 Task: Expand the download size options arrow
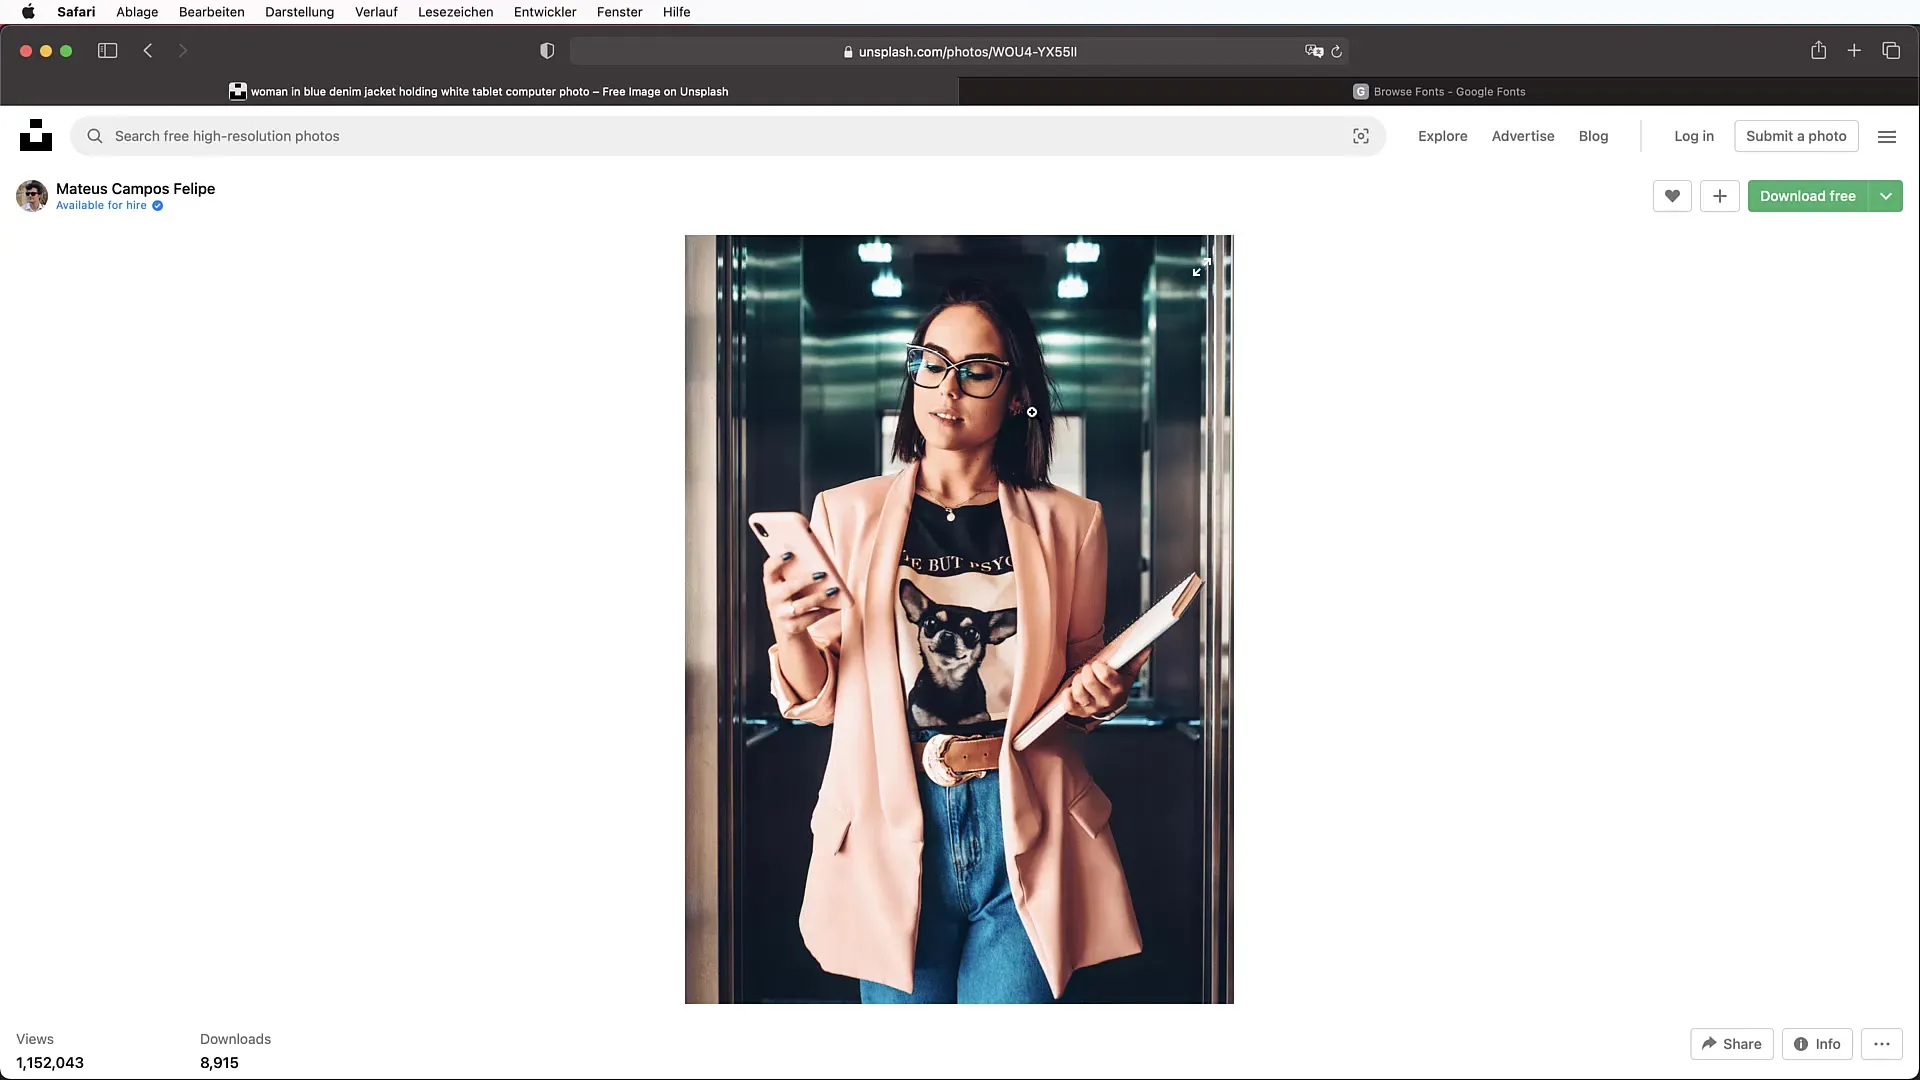(x=1886, y=196)
